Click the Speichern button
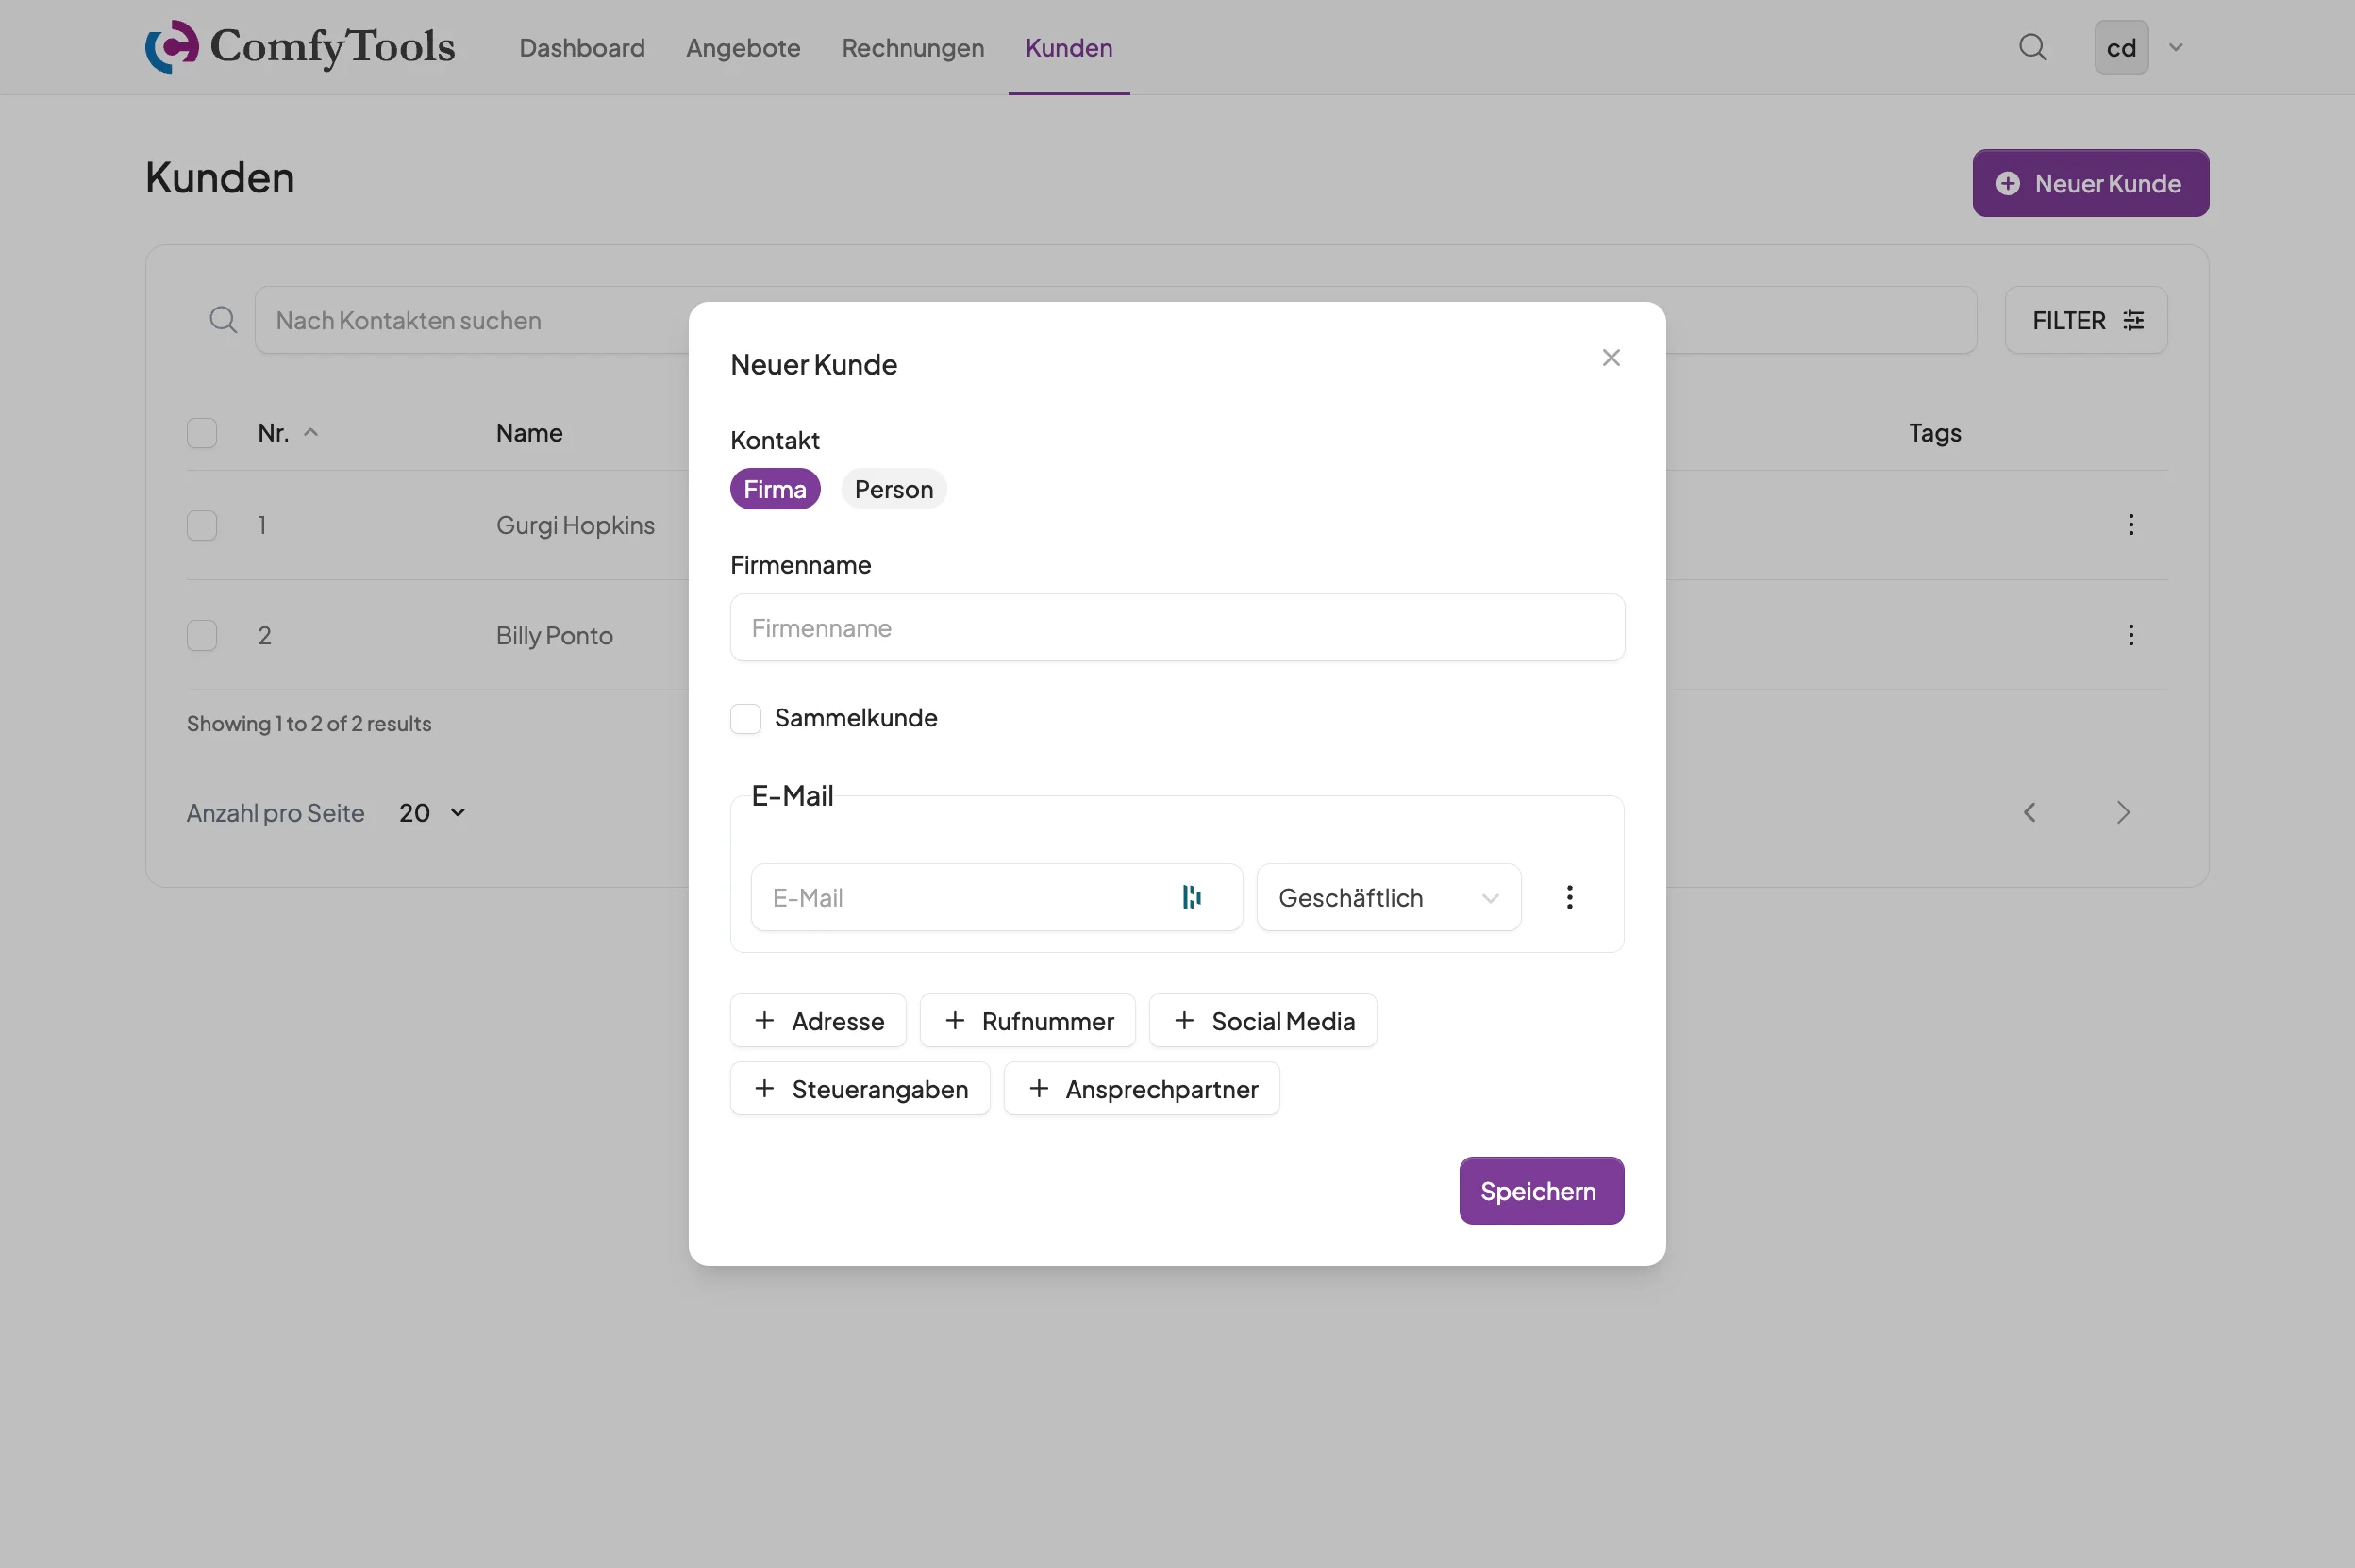 pyautogui.click(x=1540, y=1190)
